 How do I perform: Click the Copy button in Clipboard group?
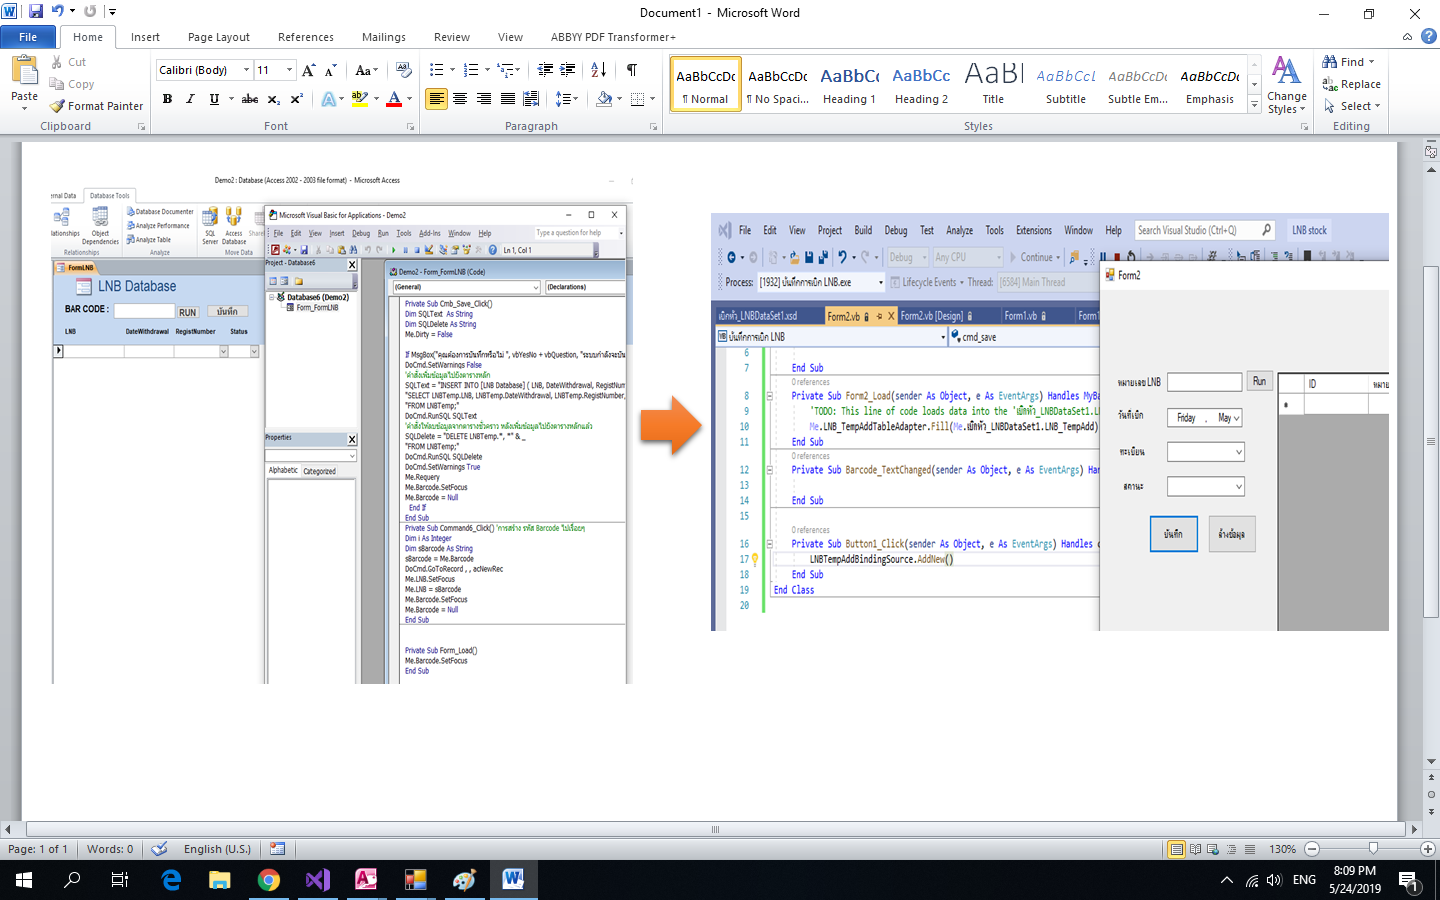(x=72, y=84)
